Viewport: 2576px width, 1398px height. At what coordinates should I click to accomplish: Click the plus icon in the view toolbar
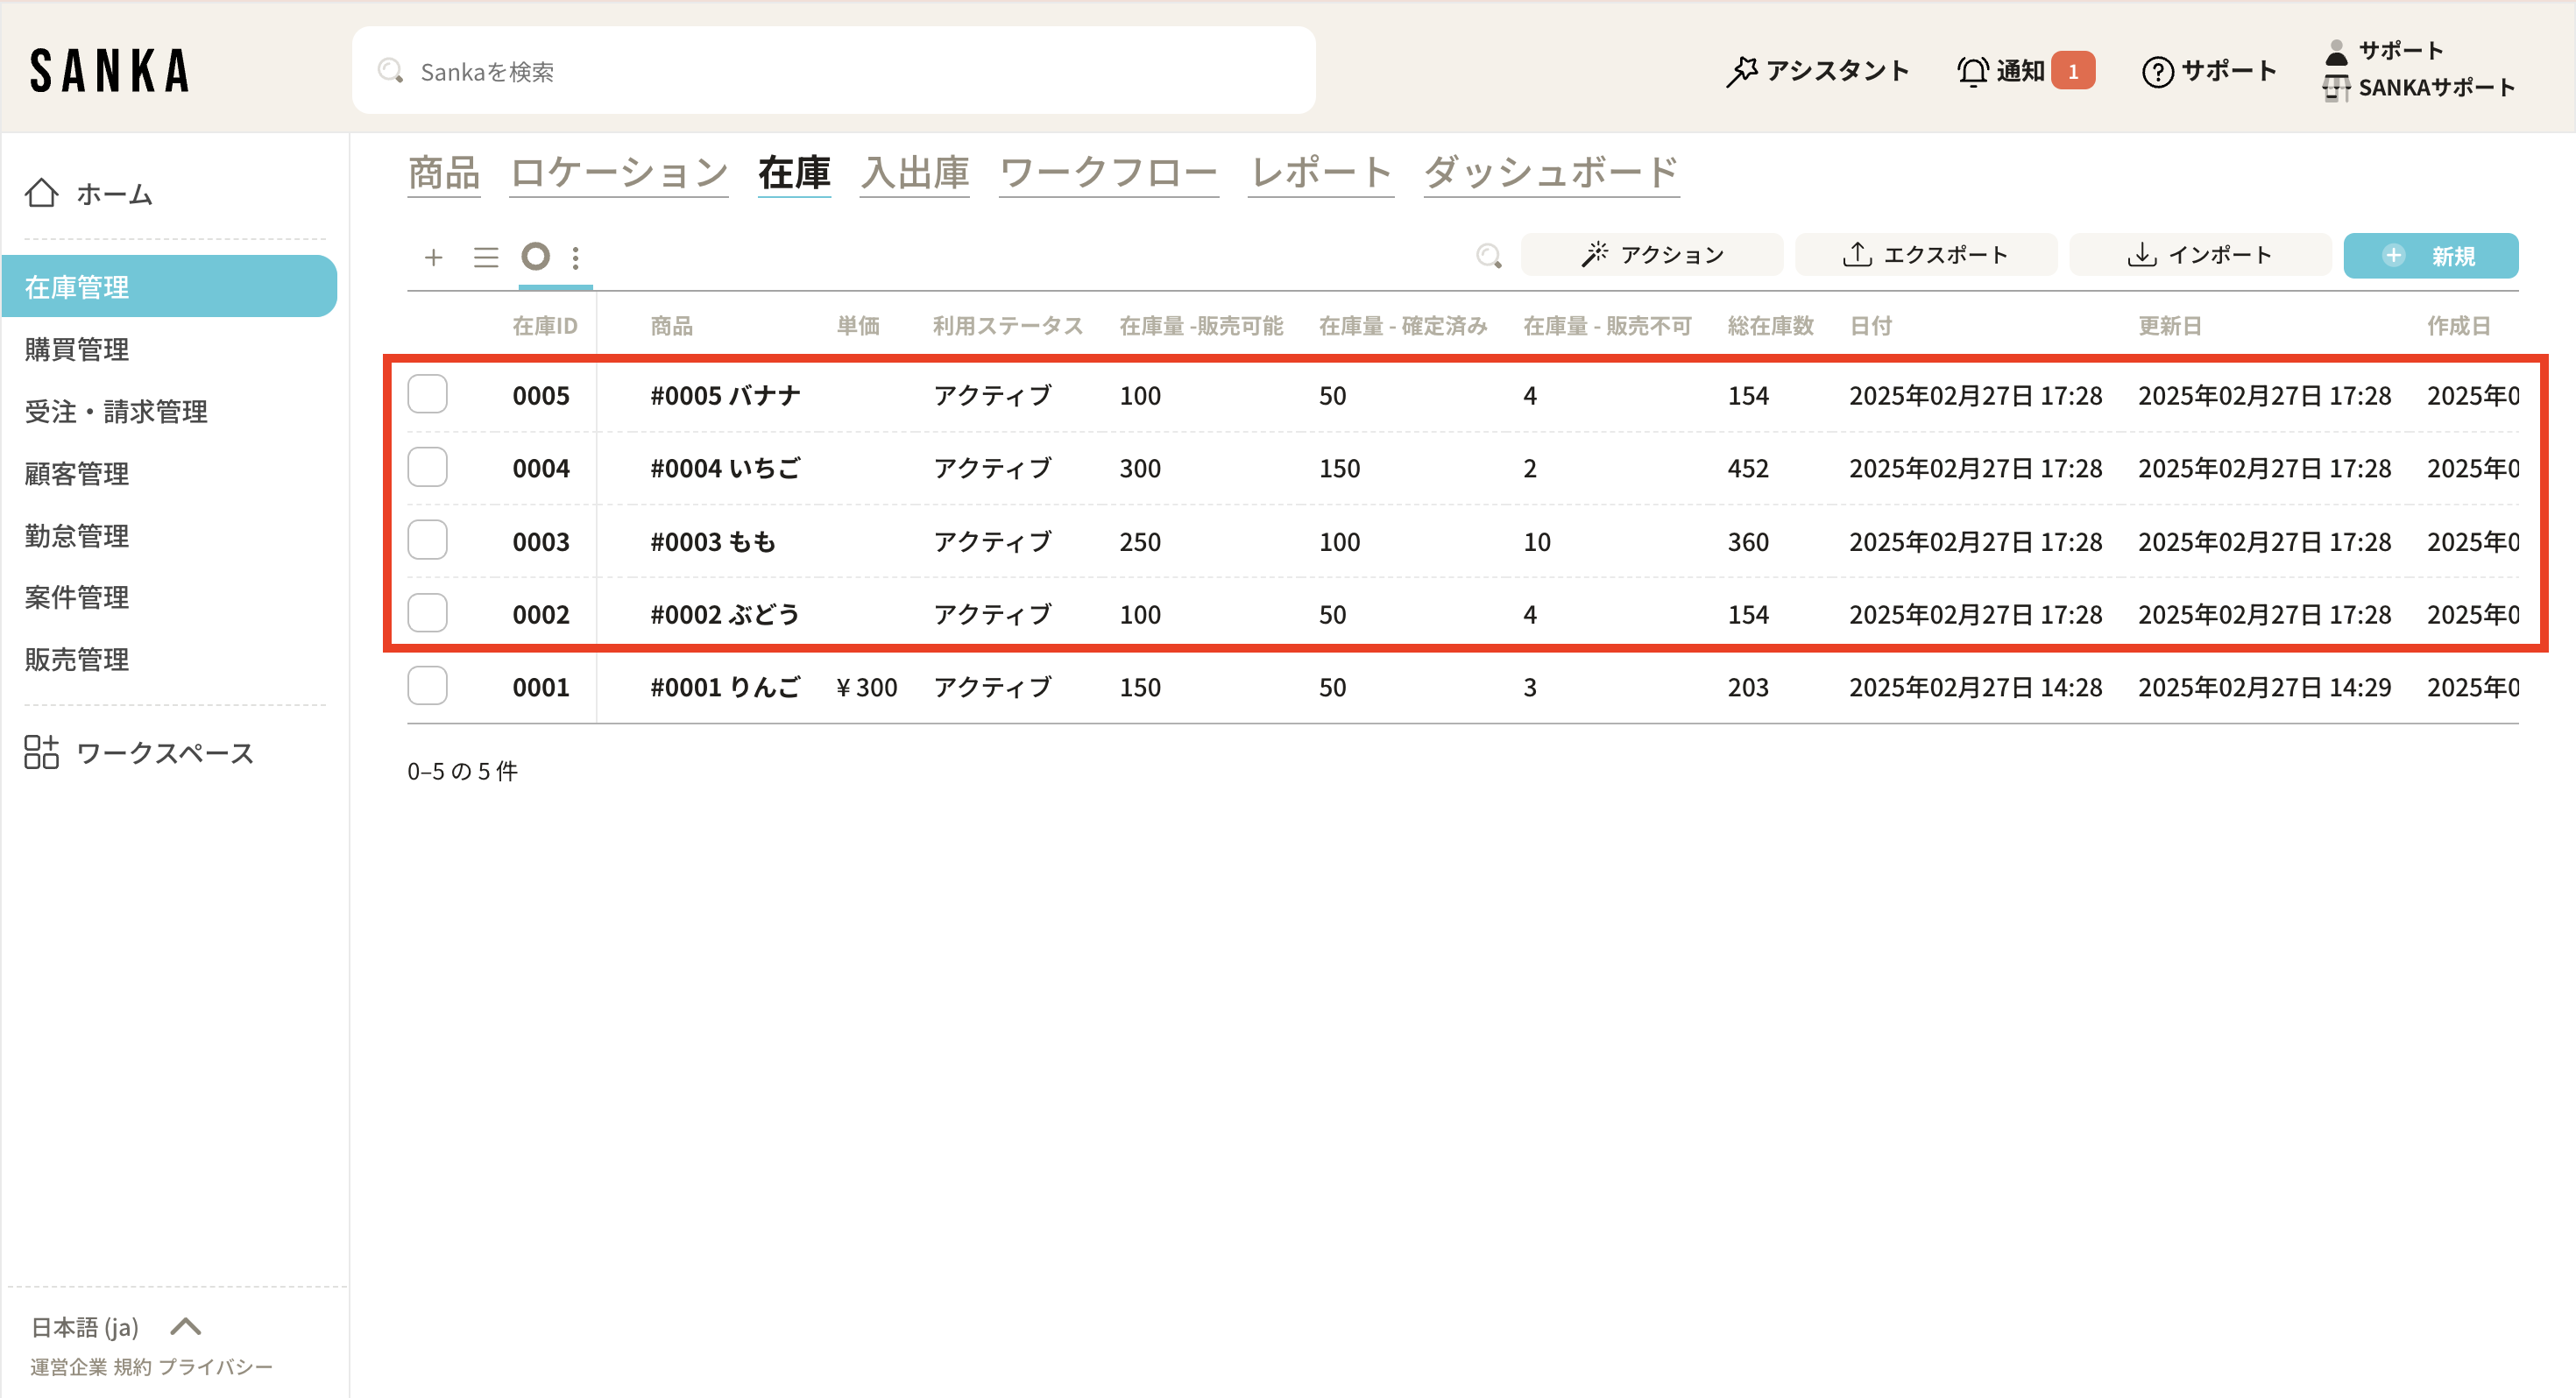click(433, 257)
